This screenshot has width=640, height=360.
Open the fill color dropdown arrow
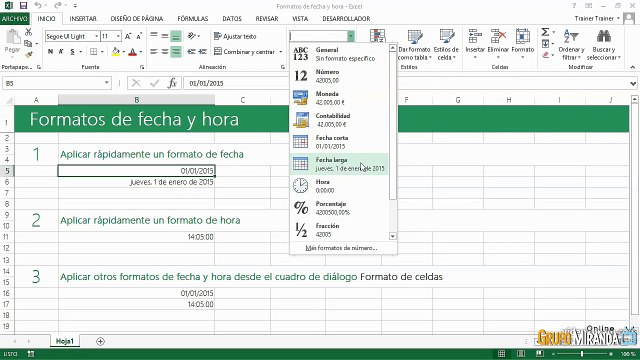coord(124,52)
